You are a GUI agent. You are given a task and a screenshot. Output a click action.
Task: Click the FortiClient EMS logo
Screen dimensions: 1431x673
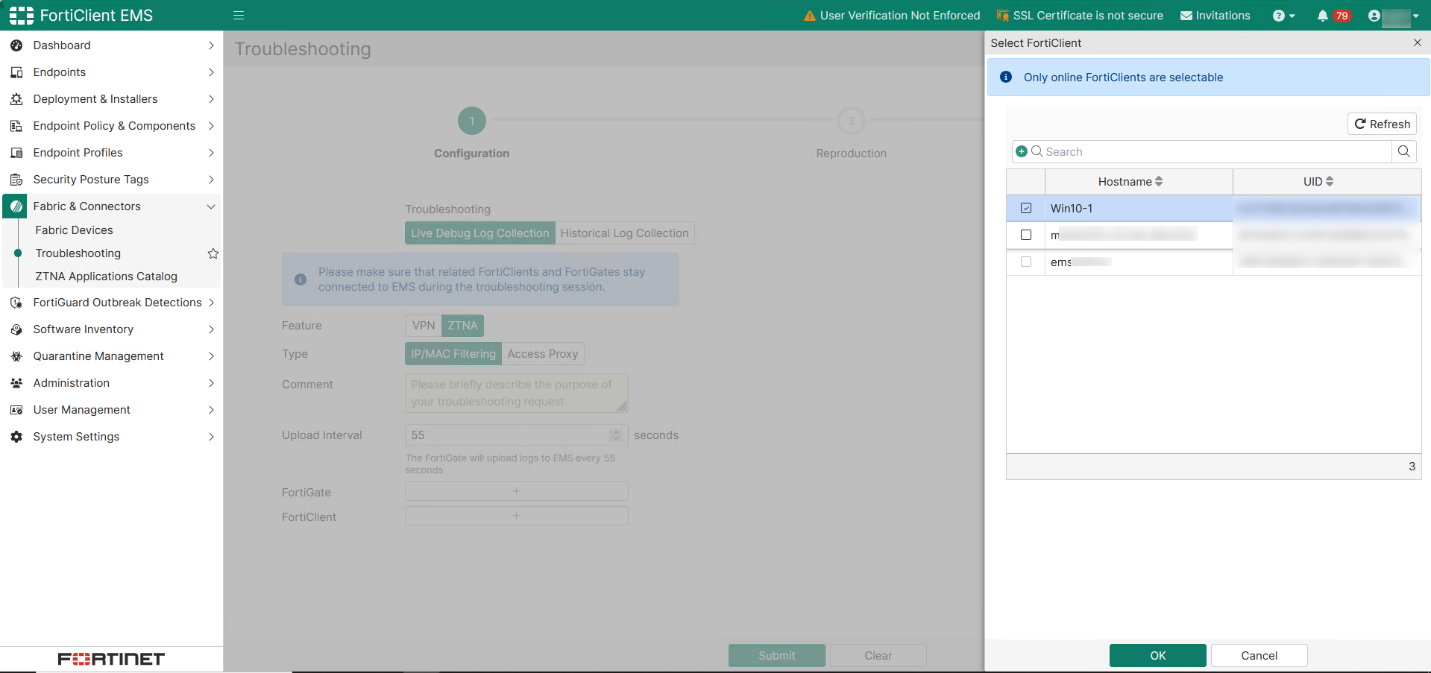(81, 15)
